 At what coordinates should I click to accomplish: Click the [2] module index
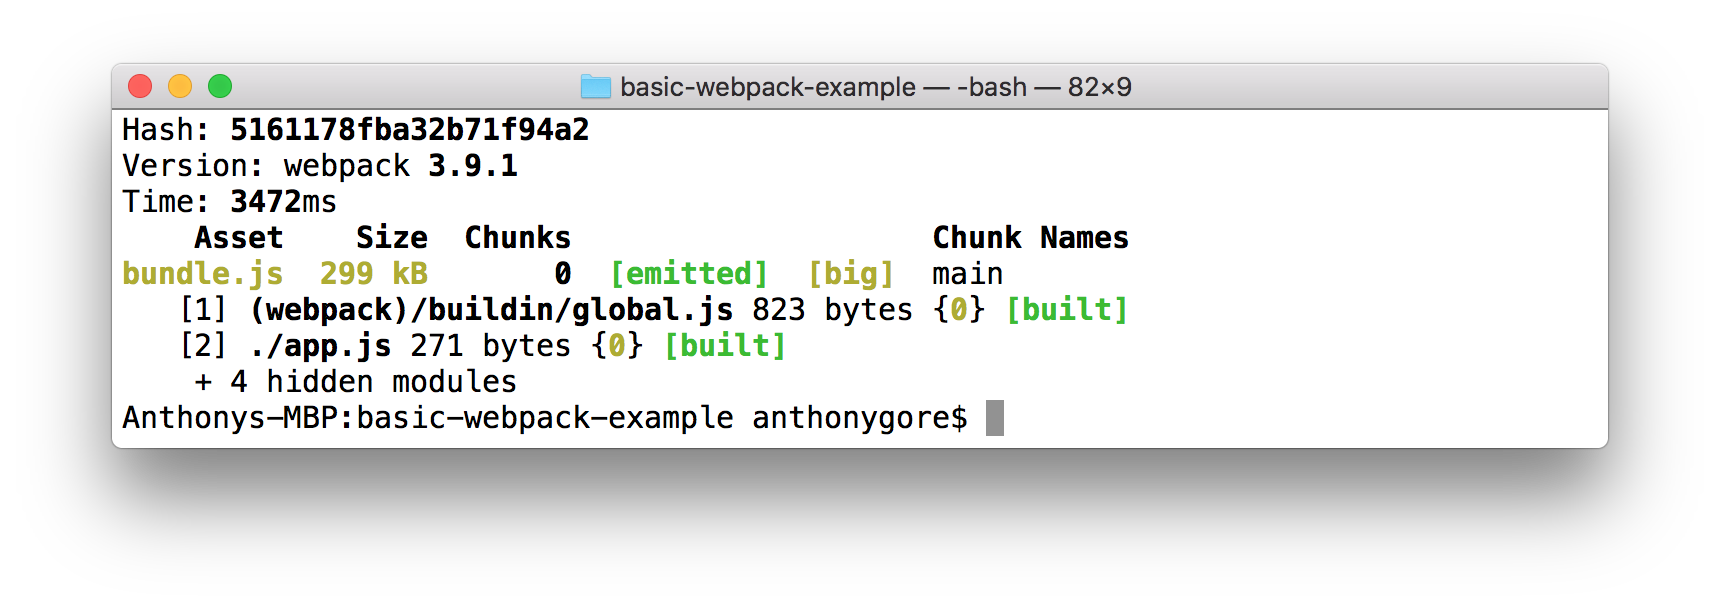coord(202,346)
